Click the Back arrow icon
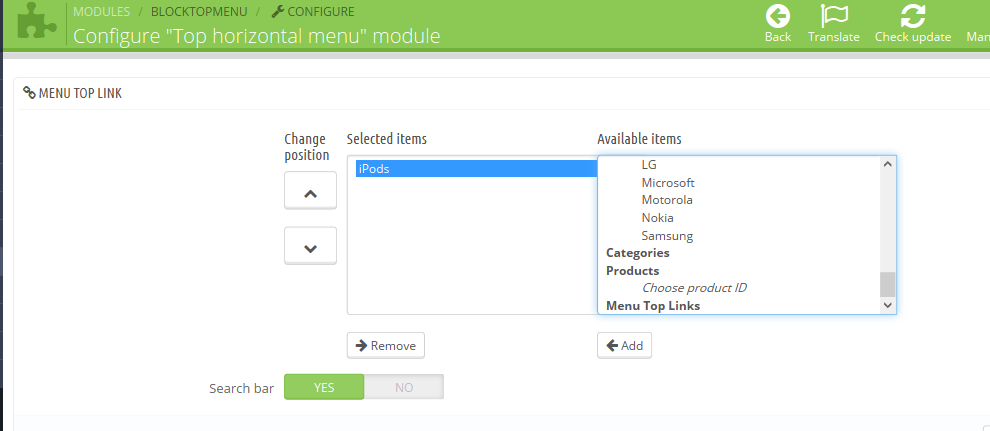The height and width of the screenshot is (431, 990). point(777,16)
